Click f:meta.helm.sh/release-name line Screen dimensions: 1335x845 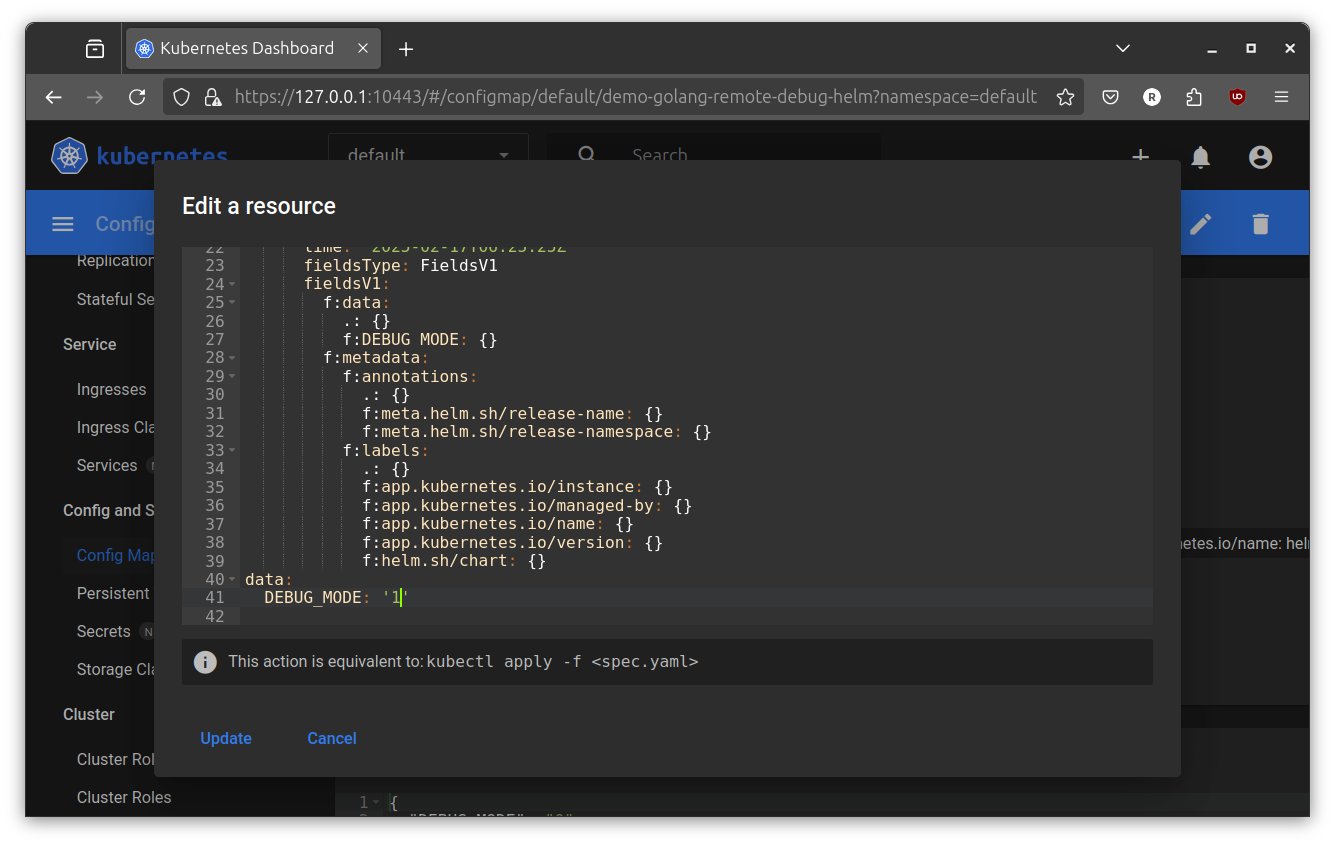(x=512, y=413)
